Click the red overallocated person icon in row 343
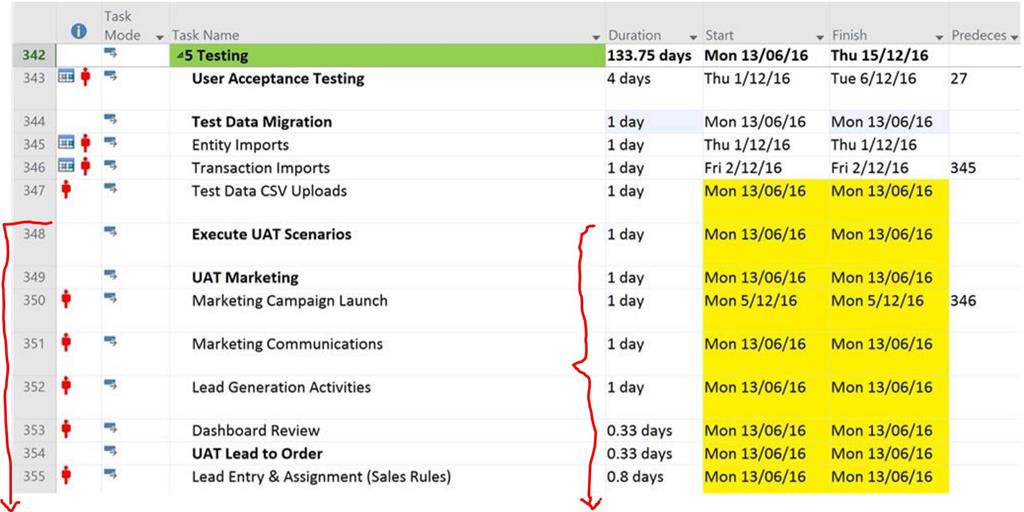 click(x=86, y=78)
